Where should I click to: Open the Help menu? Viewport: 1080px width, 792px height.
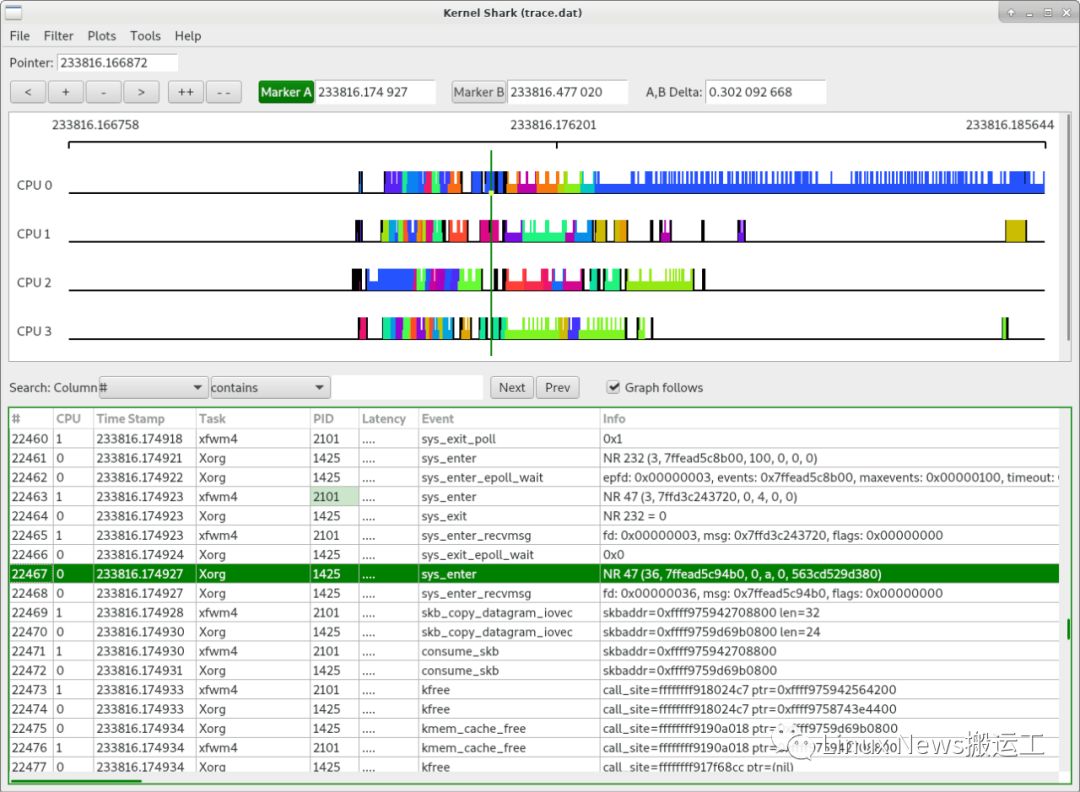(187, 36)
